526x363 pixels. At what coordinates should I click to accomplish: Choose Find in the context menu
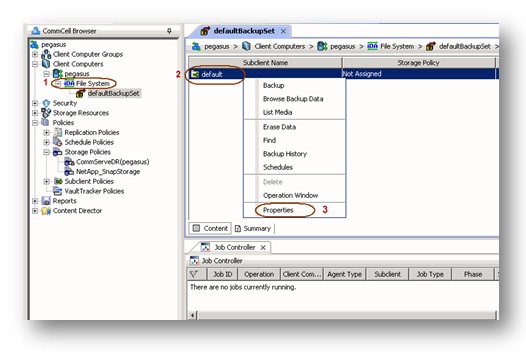(x=295, y=140)
